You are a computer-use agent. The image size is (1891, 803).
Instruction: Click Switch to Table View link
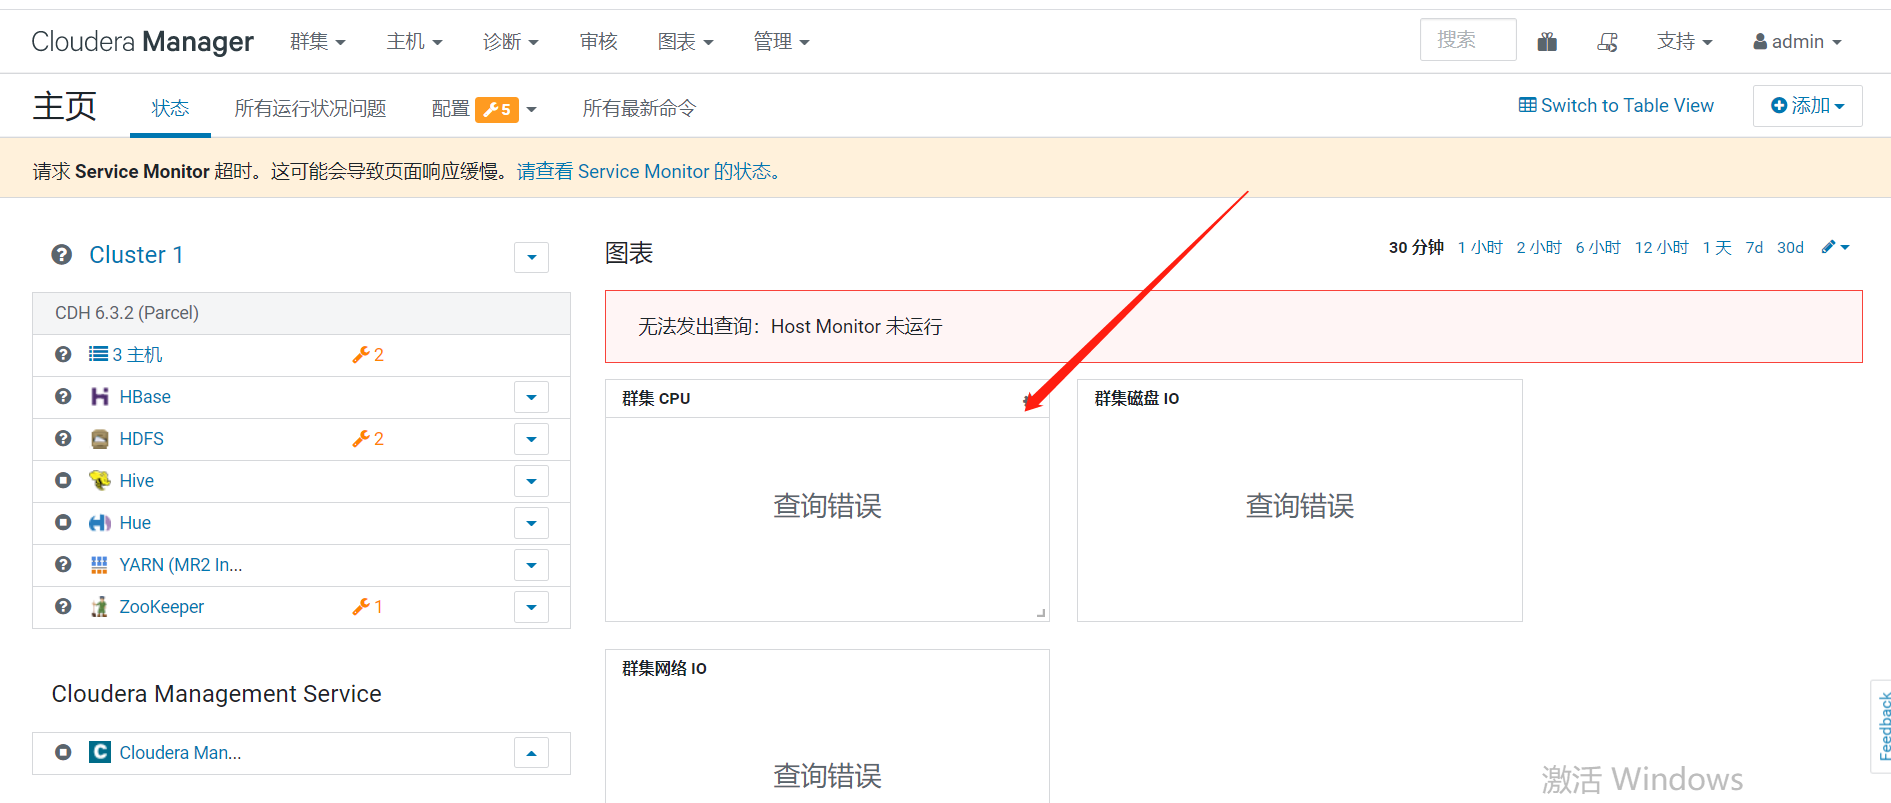click(1616, 106)
